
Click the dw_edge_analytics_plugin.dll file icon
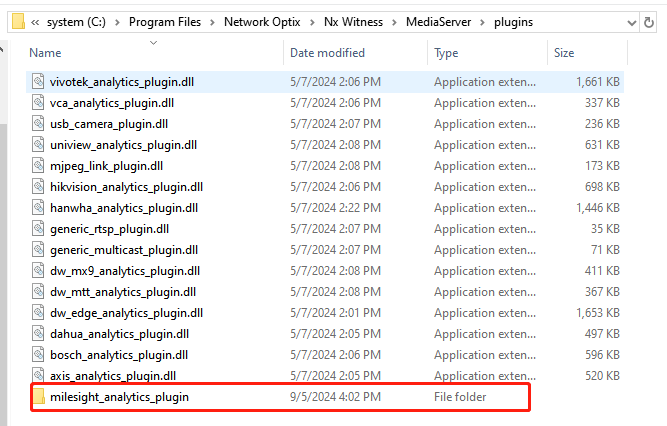(38, 313)
